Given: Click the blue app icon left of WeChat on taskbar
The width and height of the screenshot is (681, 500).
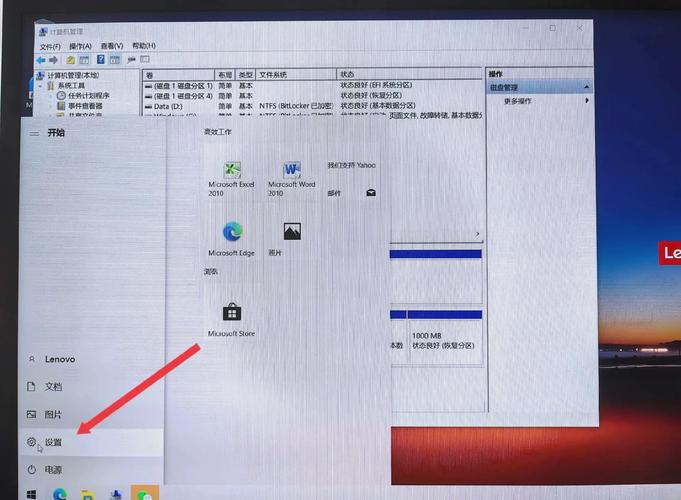Looking at the screenshot, I should (116, 494).
